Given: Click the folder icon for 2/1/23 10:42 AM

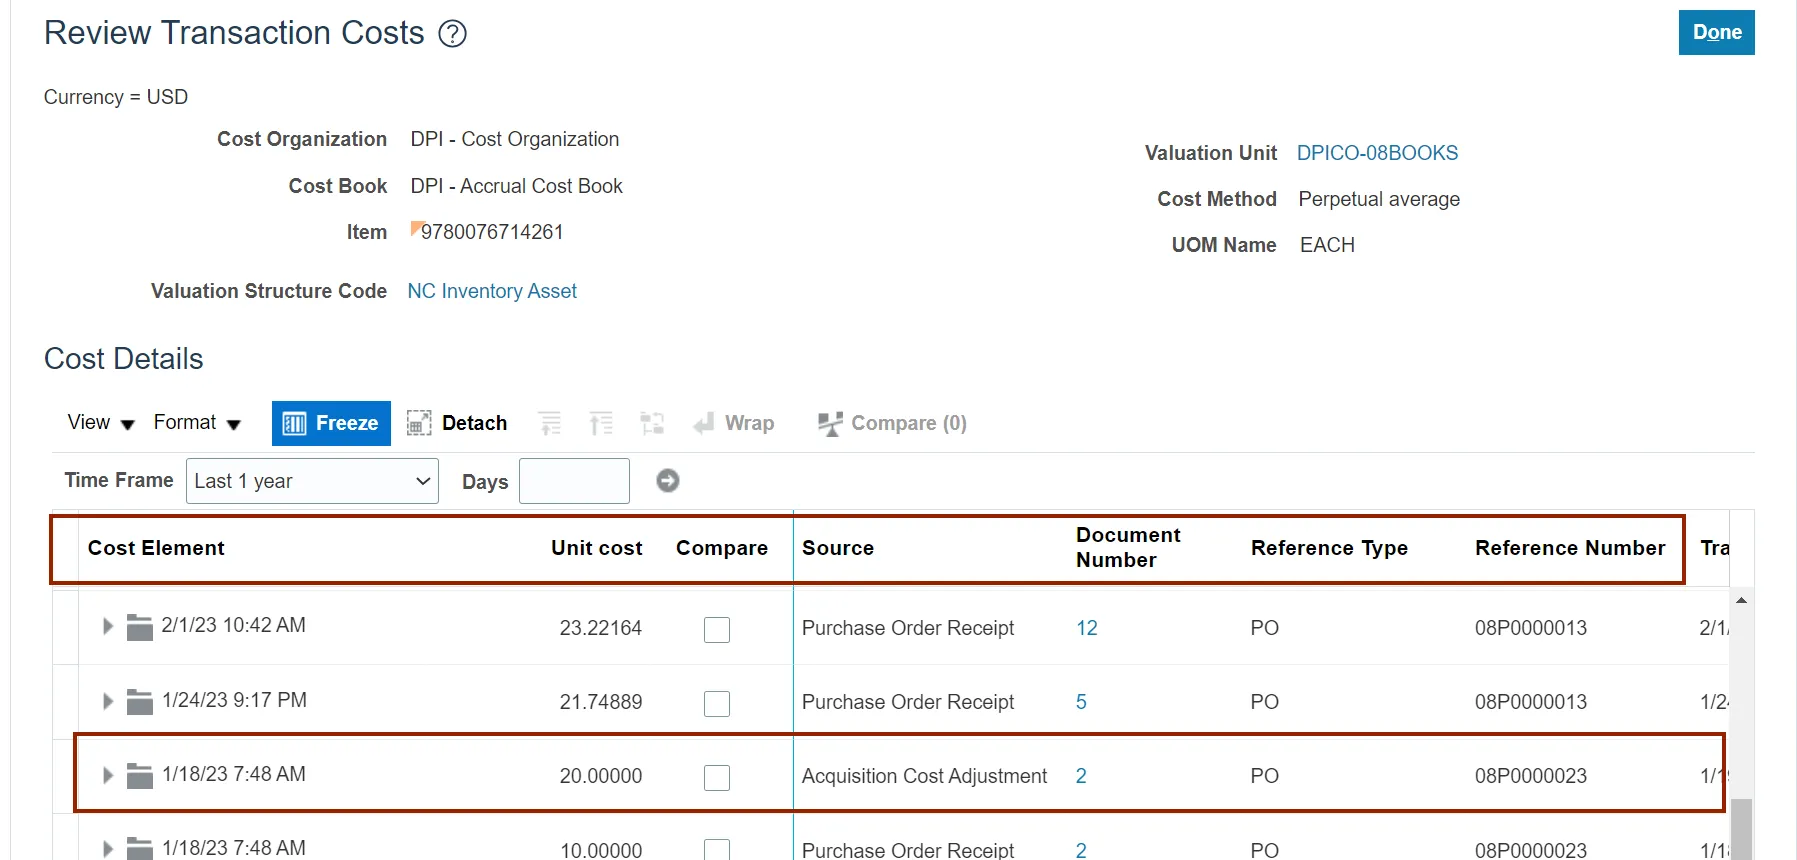Looking at the screenshot, I should pos(140,627).
